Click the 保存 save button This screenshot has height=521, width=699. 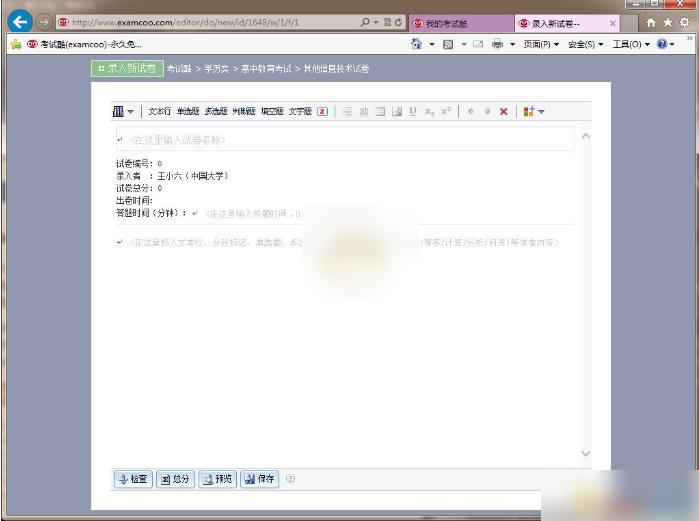click(x=259, y=479)
